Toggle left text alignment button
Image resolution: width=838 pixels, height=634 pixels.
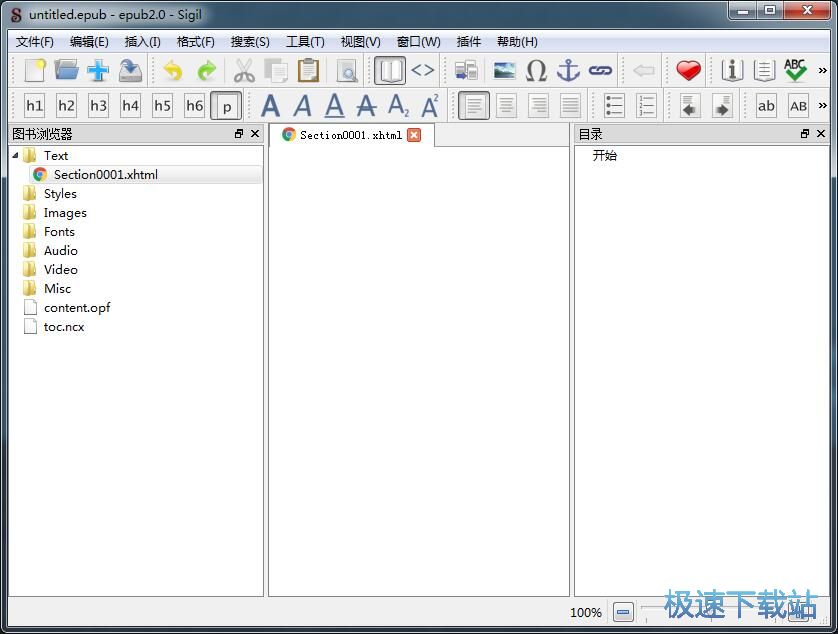point(474,105)
